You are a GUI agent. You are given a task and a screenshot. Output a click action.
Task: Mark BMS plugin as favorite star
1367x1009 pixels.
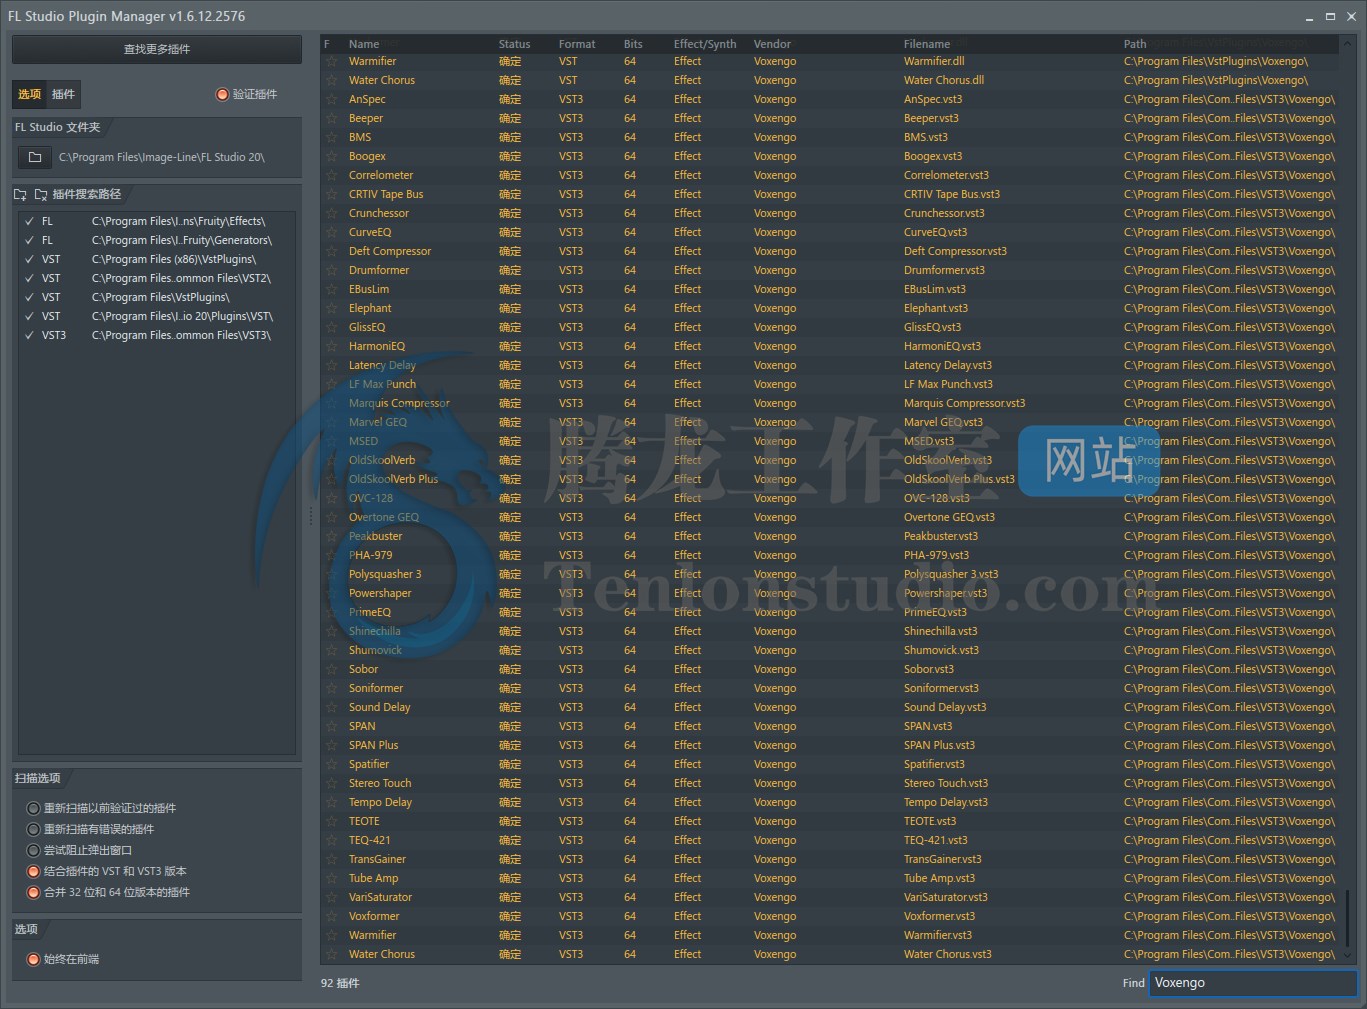point(331,137)
